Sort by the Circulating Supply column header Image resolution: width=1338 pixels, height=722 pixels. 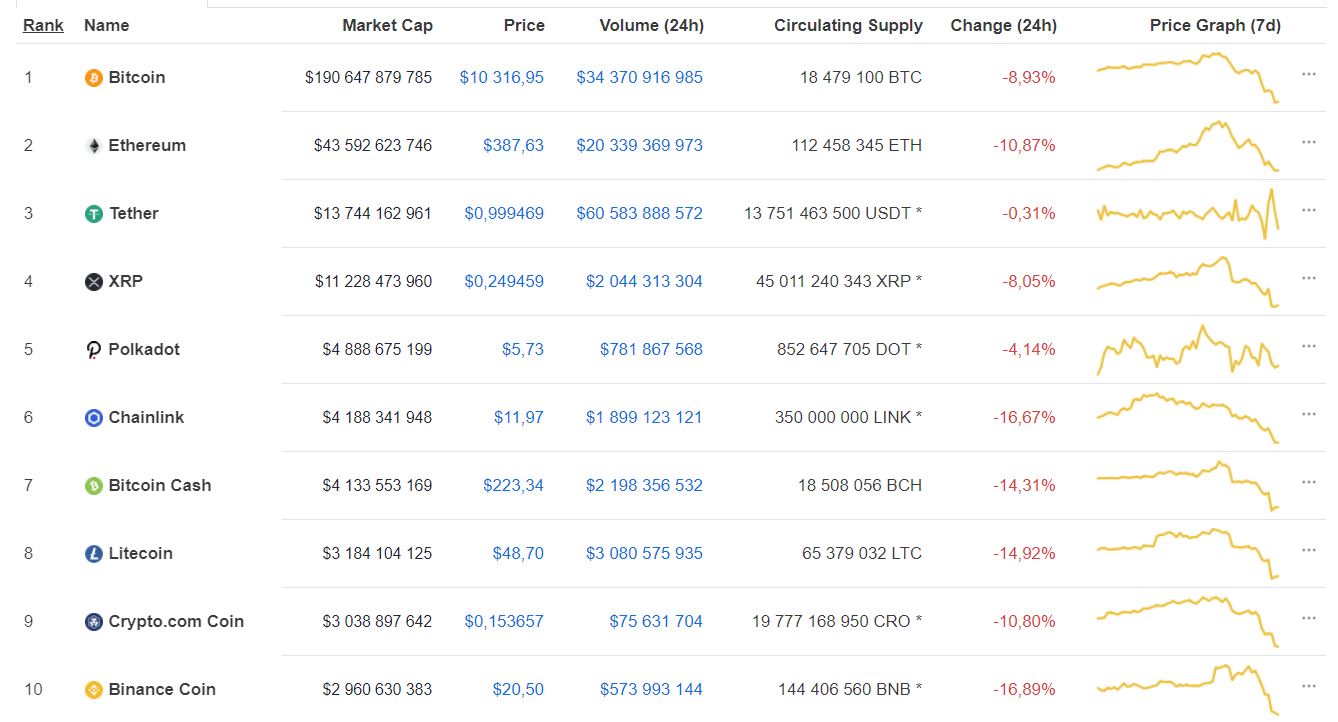(848, 25)
